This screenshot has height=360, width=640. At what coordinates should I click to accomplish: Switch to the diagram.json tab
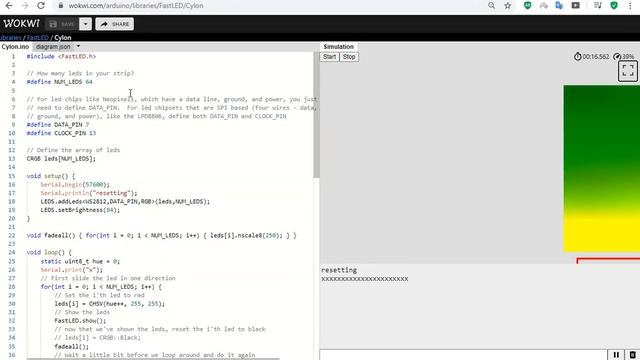point(53,47)
